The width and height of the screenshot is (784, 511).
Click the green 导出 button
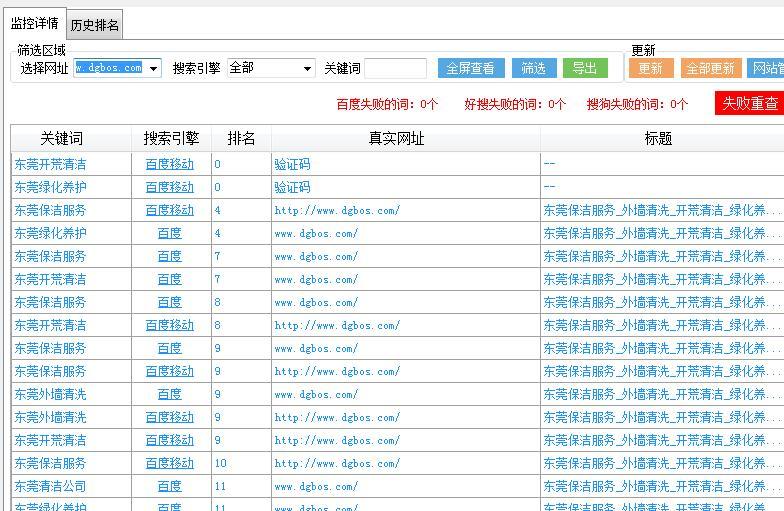(x=585, y=68)
